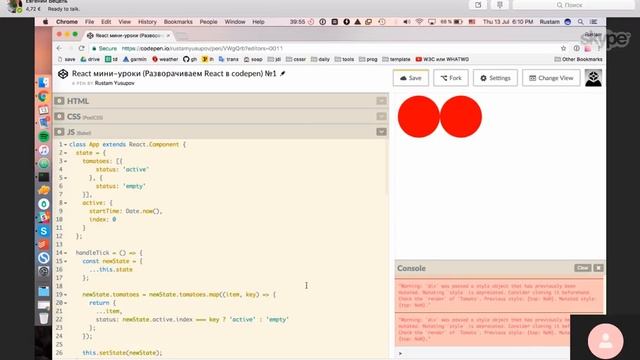
Task: Clear the Console output
Action: pos(582,268)
